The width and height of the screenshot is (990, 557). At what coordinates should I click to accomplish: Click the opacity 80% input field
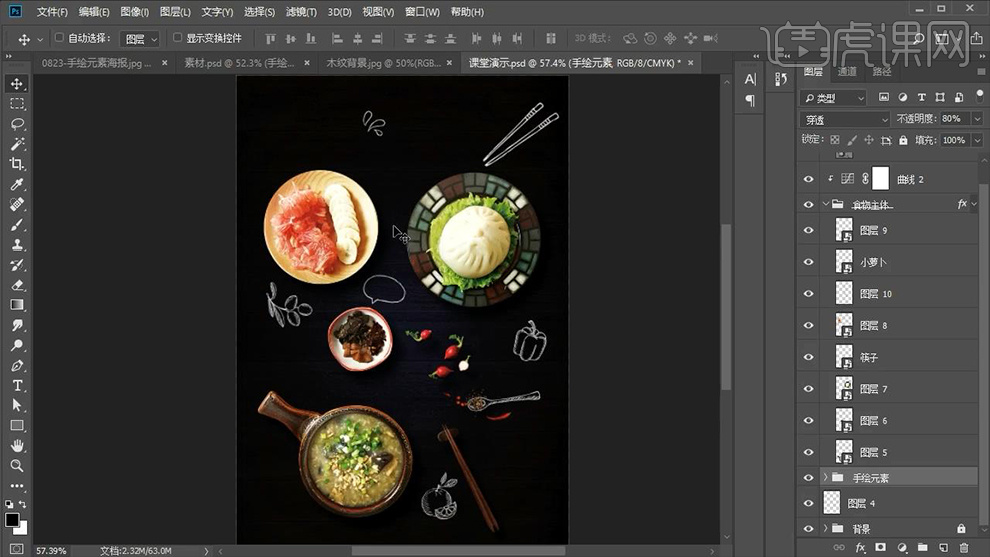click(x=951, y=119)
